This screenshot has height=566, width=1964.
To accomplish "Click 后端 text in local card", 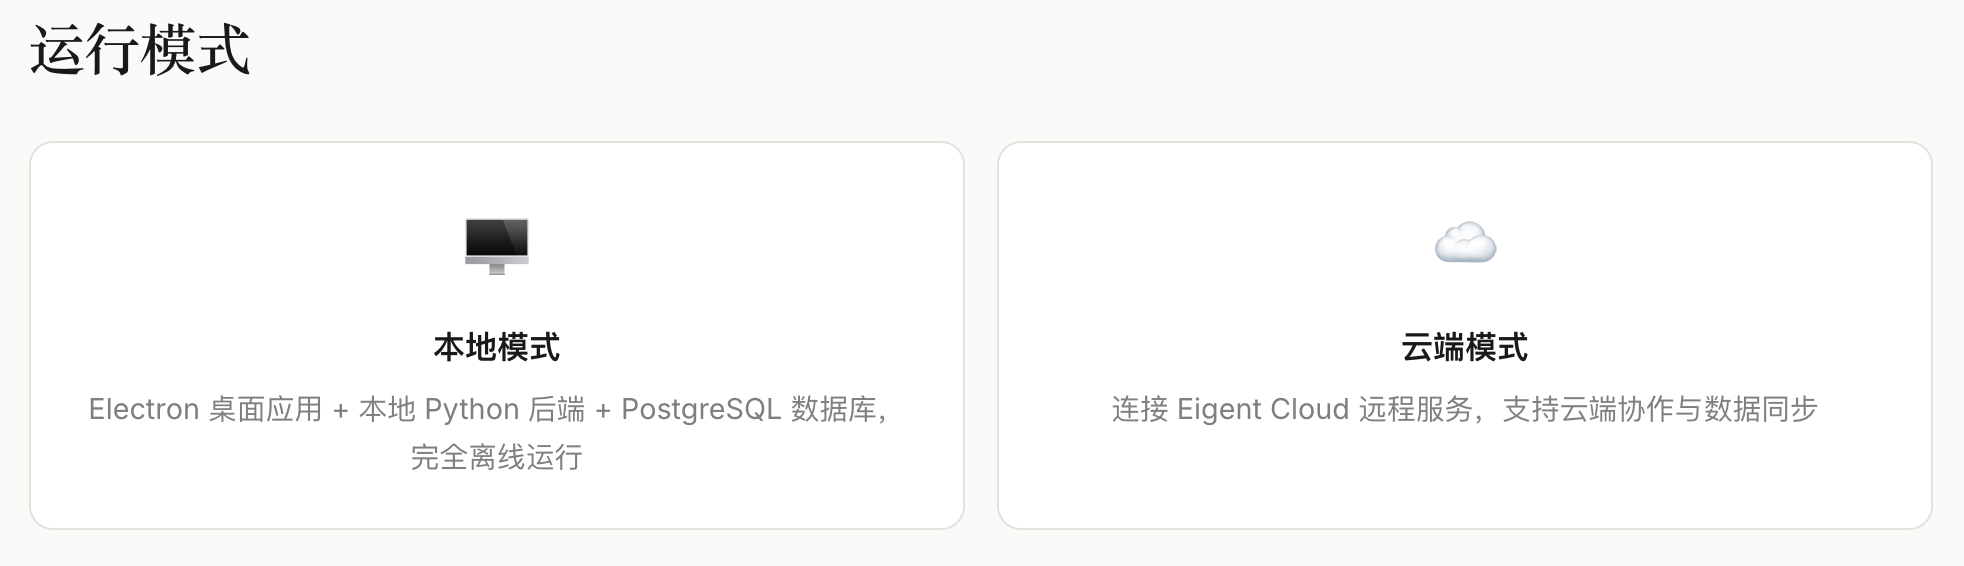I will [557, 410].
